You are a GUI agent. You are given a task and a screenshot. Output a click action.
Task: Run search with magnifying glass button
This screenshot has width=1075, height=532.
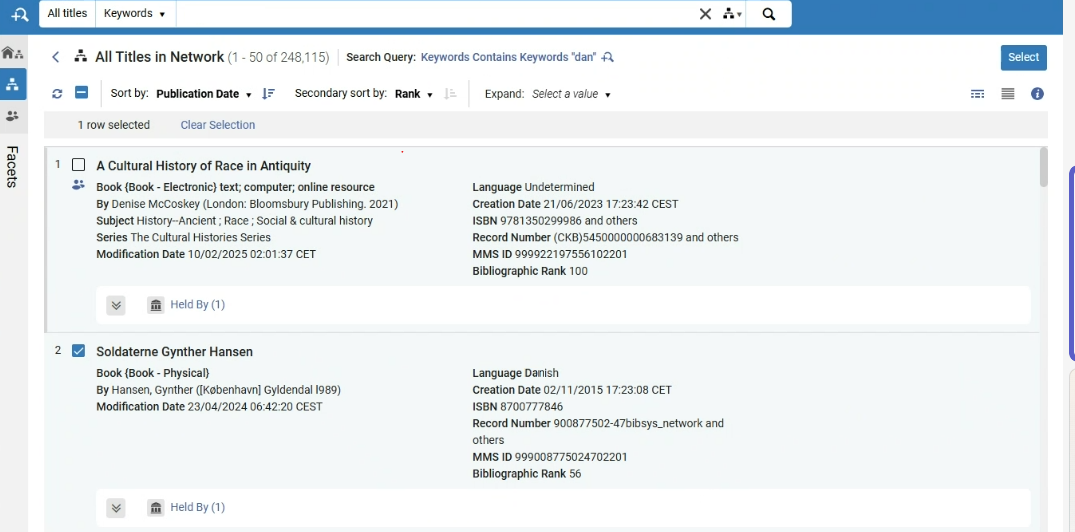769,14
